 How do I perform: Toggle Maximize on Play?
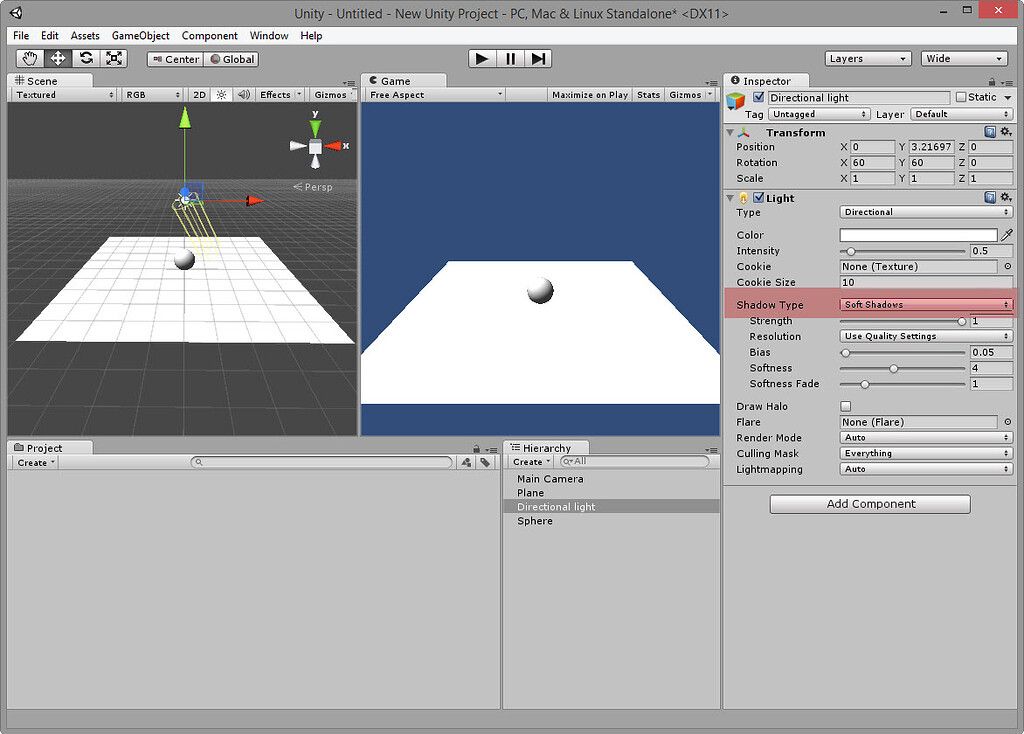coord(590,95)
